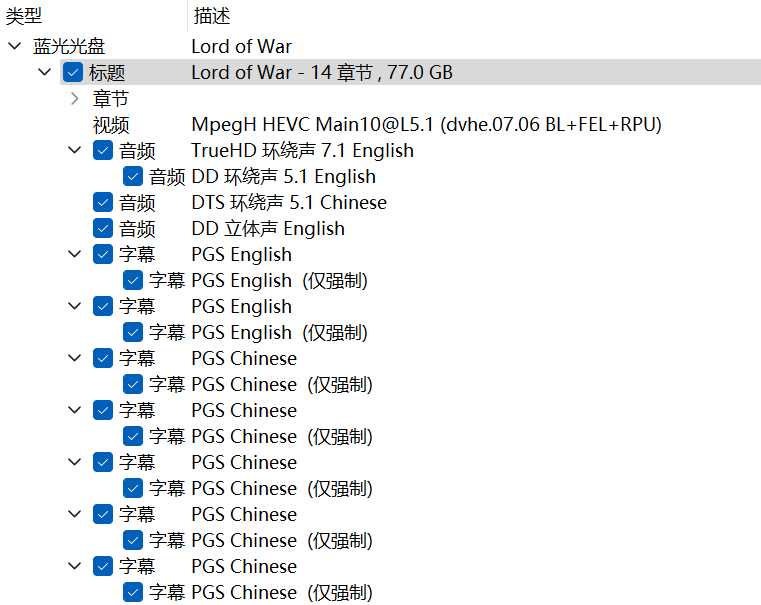Collapse the 蓝光光盘 root node
The image size is (761, 605).
pos(14,46)
